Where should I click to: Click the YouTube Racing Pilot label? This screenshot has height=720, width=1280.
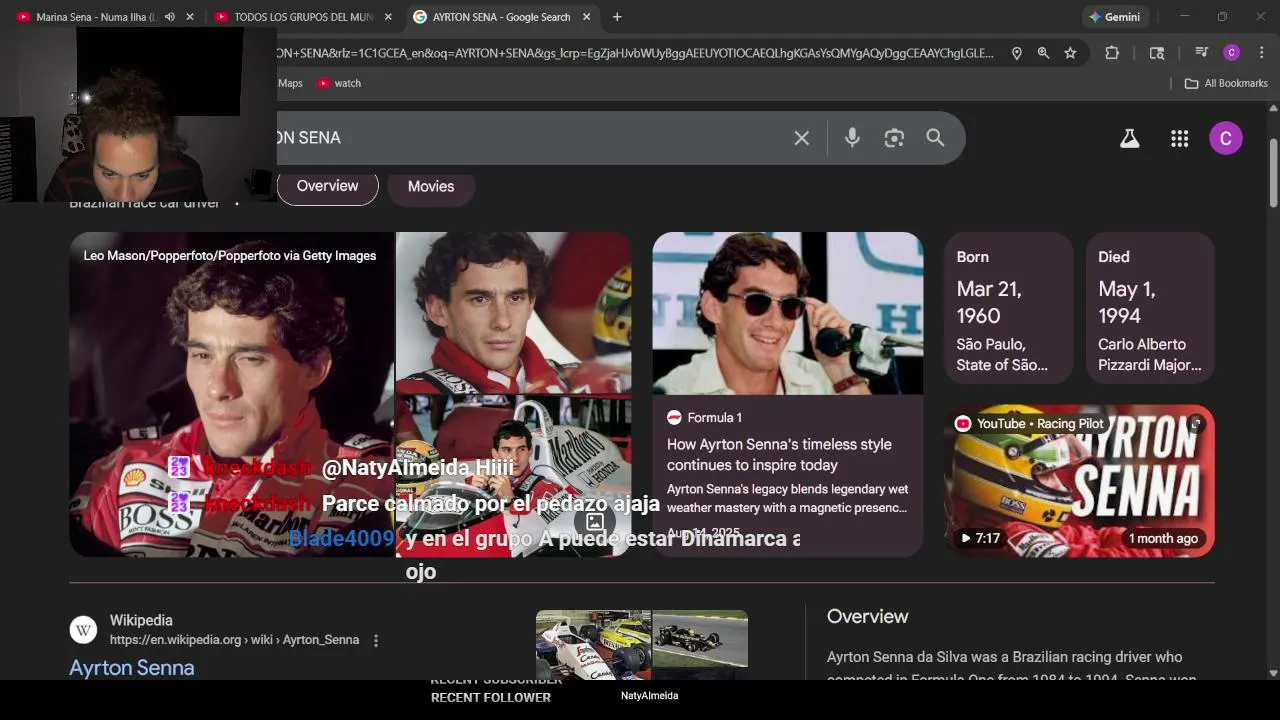1030,424
